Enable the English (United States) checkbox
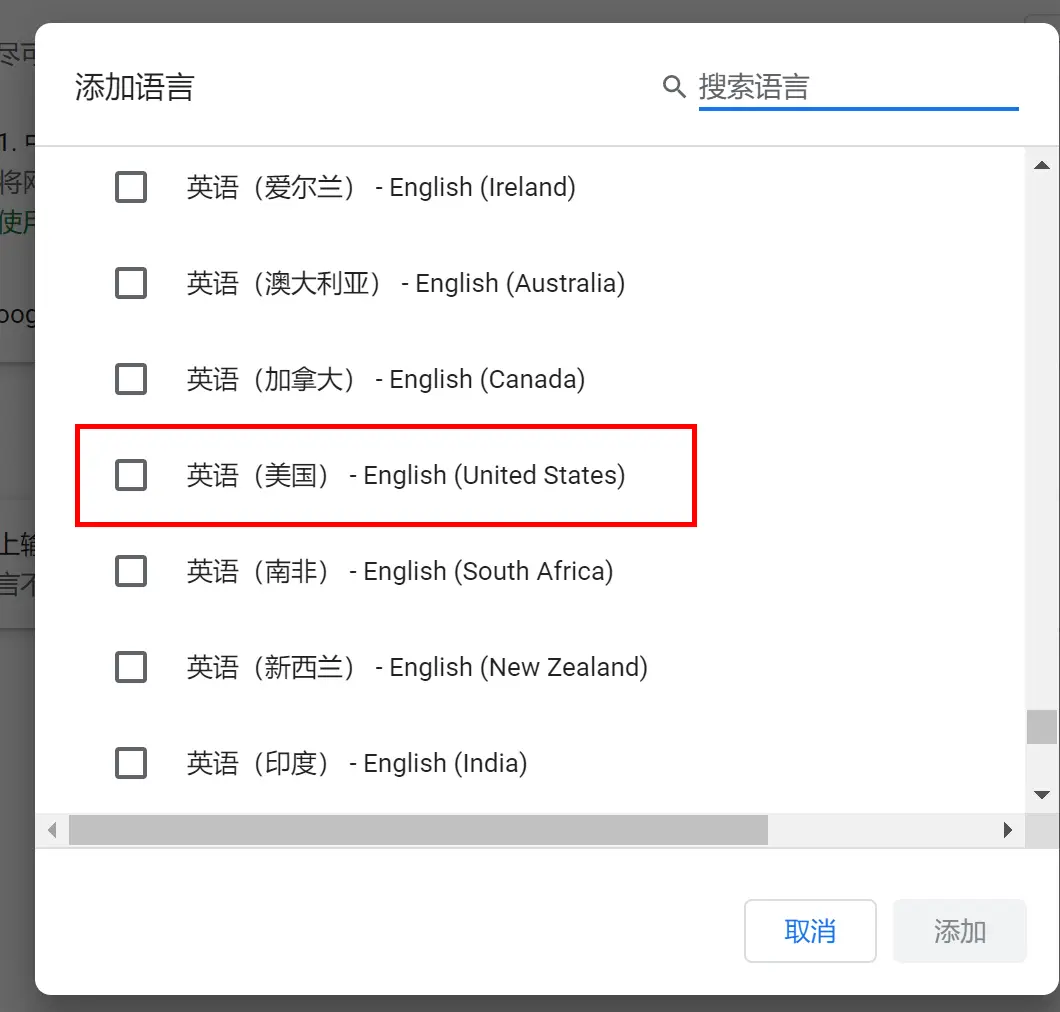 [x=130, y=475]
